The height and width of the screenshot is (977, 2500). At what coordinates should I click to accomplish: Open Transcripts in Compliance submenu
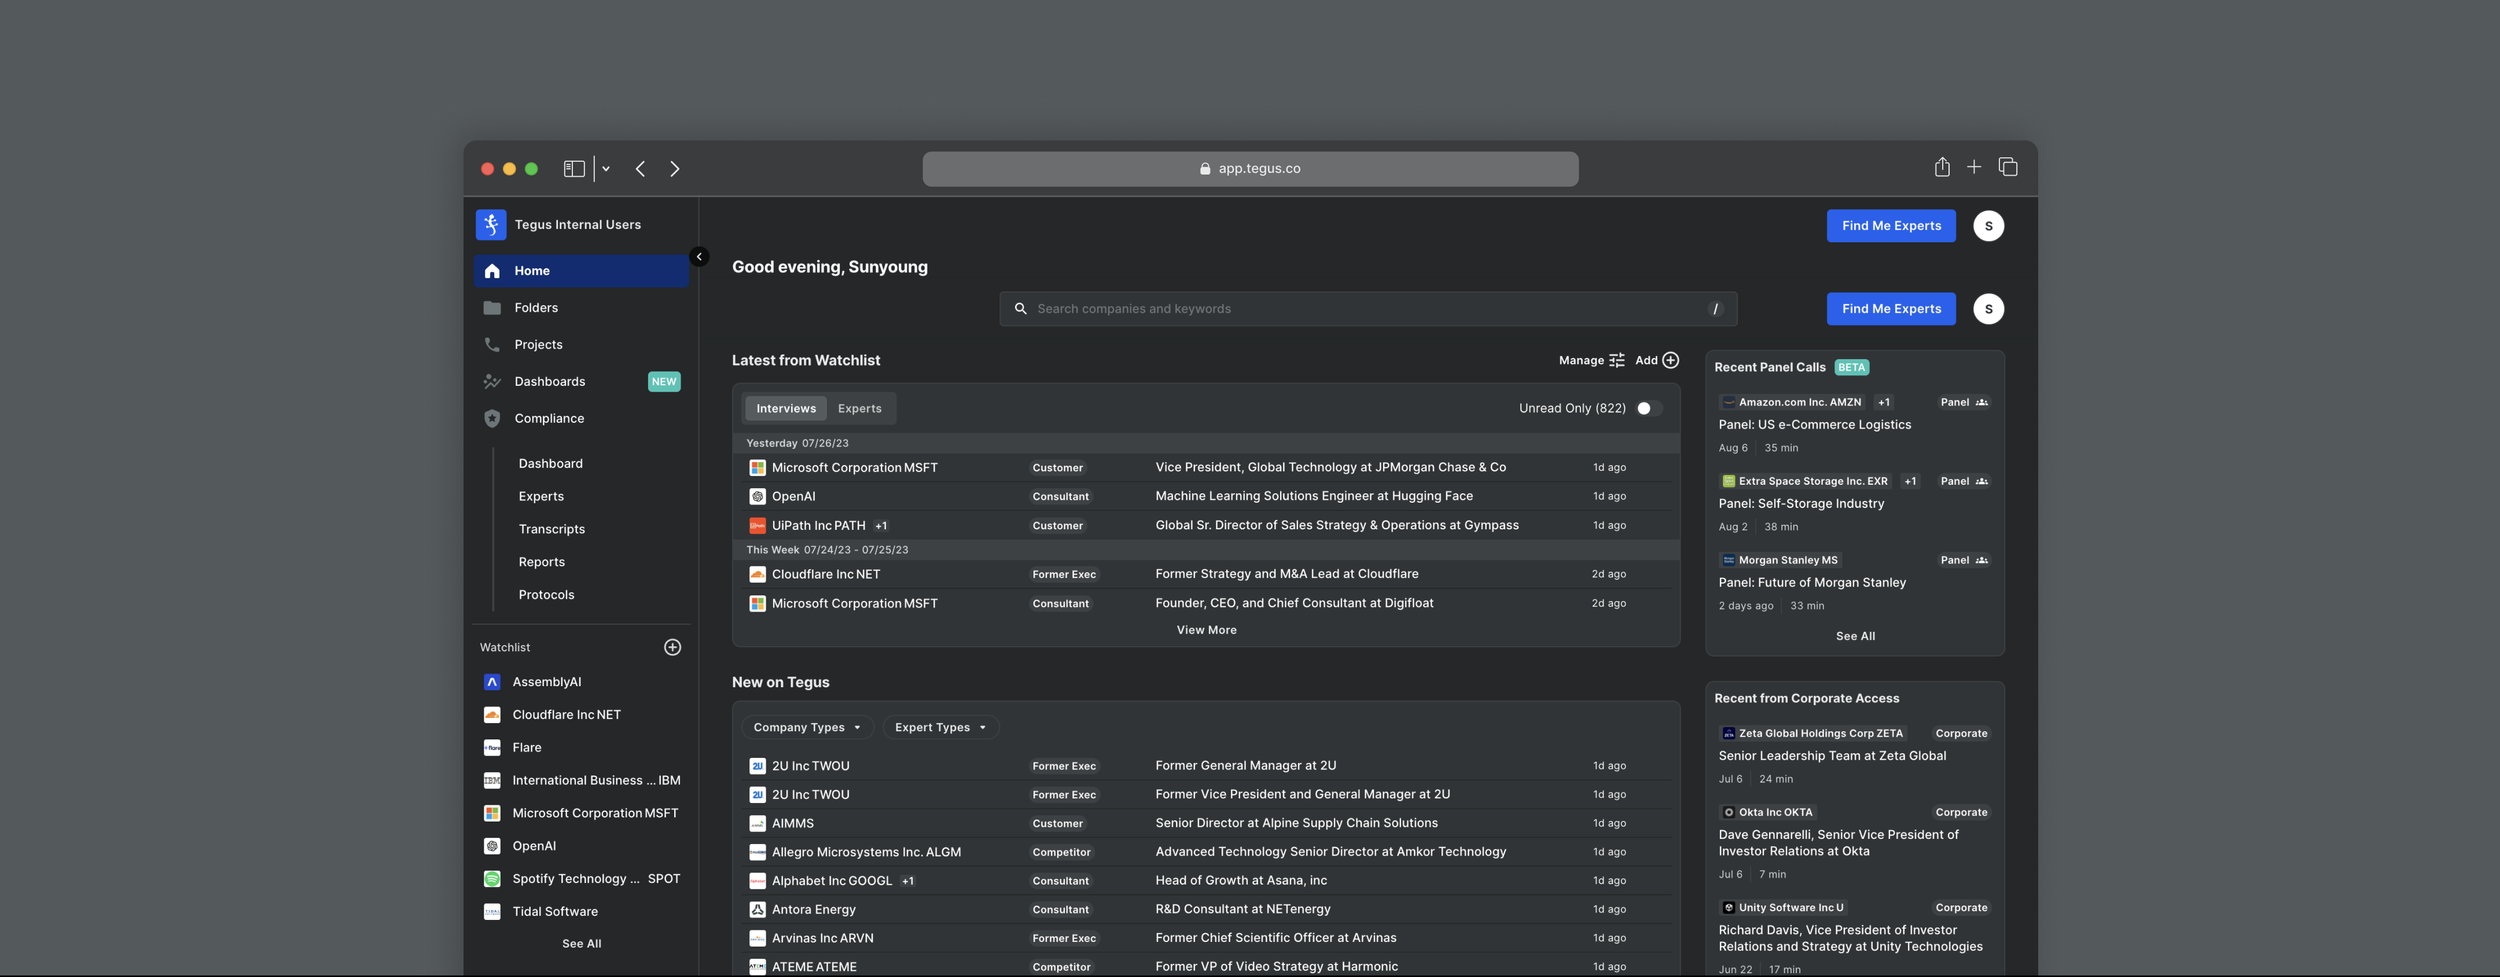pyautogui.click(x=551, y=529)
